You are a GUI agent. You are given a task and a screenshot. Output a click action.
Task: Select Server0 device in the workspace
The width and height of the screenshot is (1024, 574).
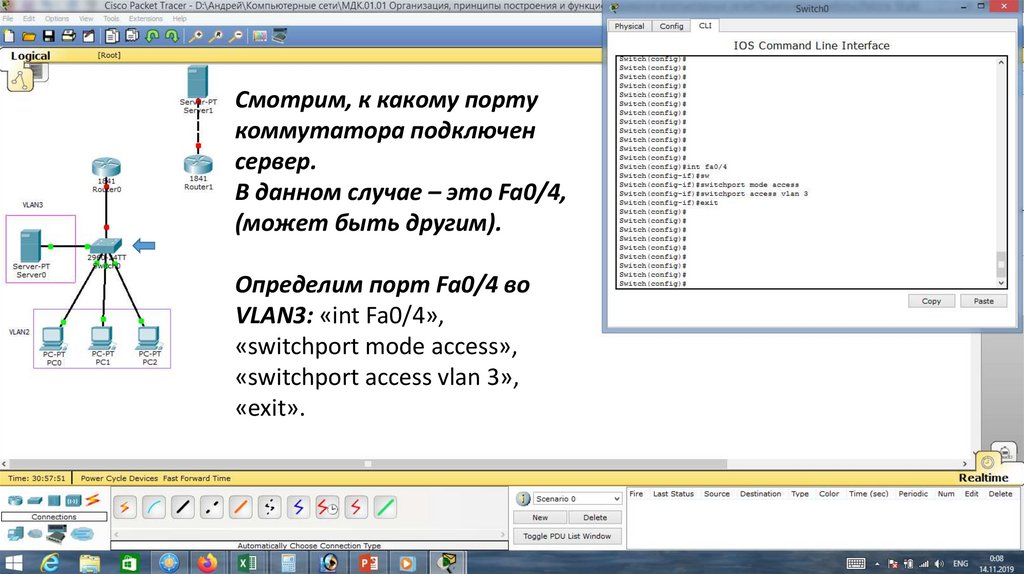pyautogui.click(x=30, y=246)
